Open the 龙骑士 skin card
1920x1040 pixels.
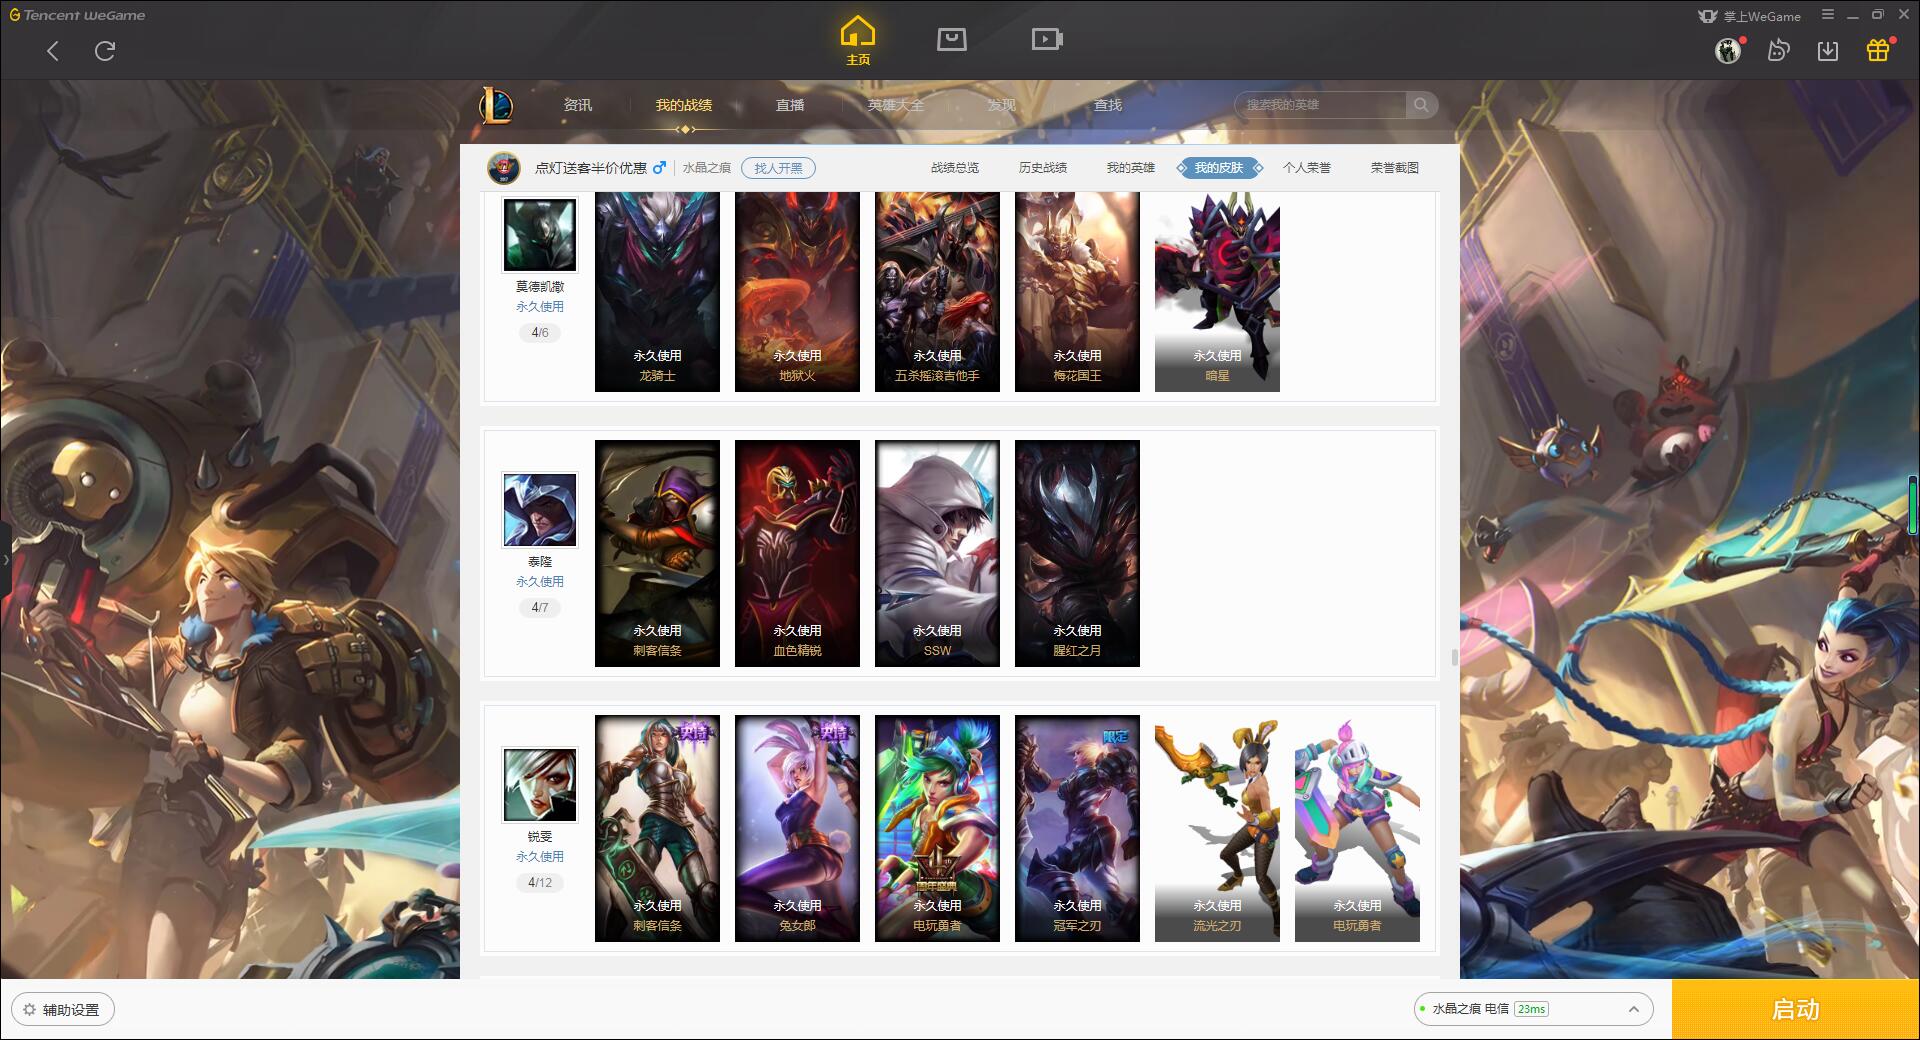657,291
